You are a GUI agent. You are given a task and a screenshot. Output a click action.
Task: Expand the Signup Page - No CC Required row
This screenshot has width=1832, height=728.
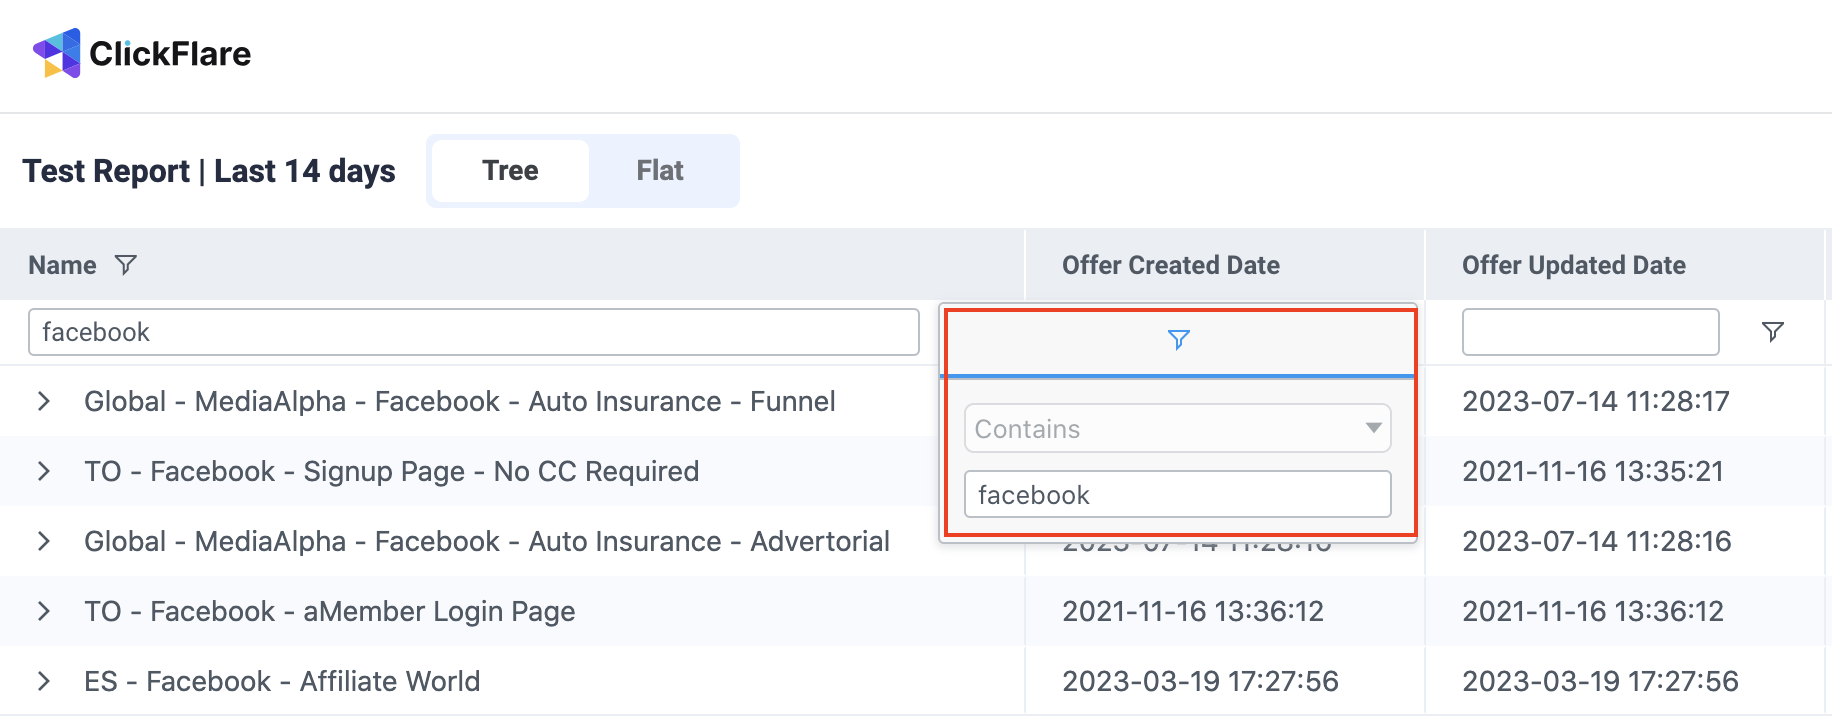pos(44,471)
